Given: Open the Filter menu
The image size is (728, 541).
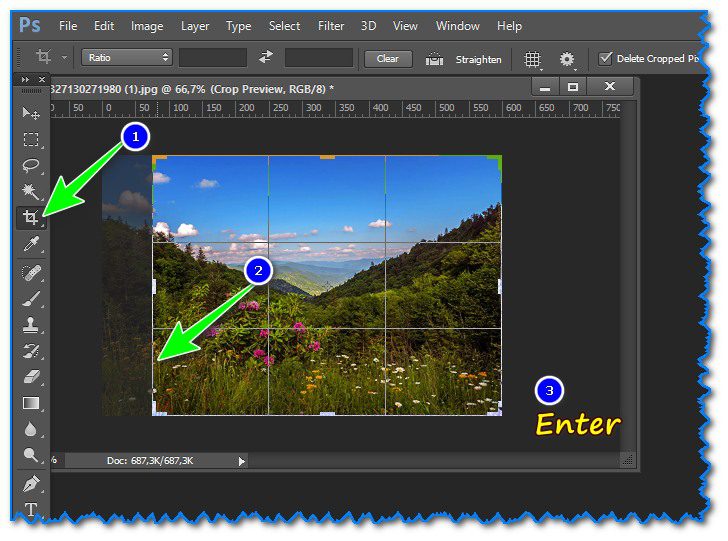Looking at the screenshot, I should pyautogui.click(x=329, y=26).
